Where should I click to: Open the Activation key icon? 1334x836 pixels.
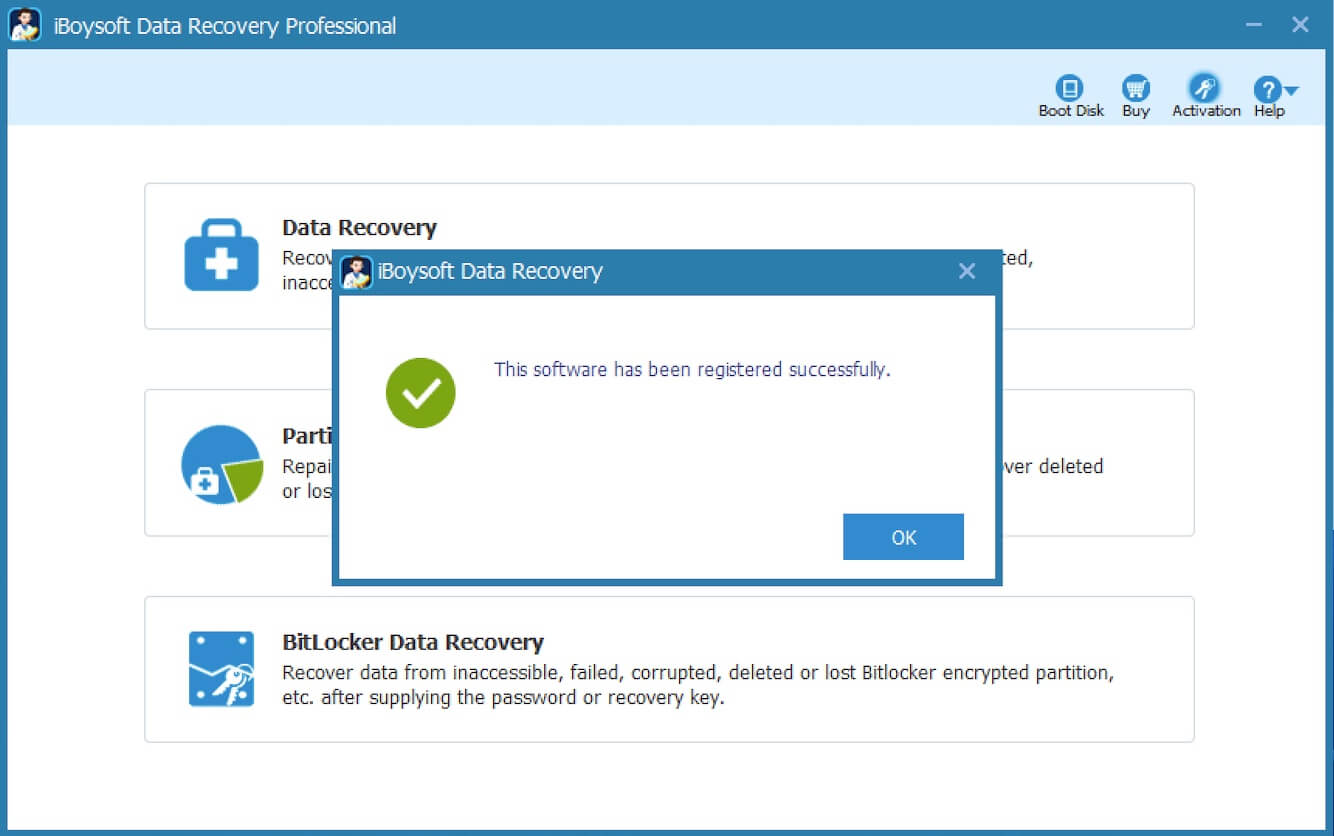[x=1203, y=88]
